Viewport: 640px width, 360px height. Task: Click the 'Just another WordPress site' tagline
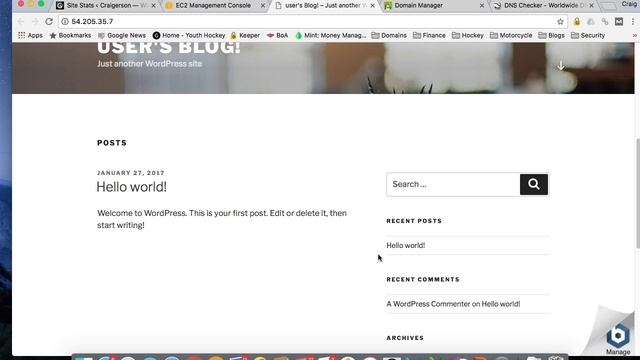tap(149, 64)
